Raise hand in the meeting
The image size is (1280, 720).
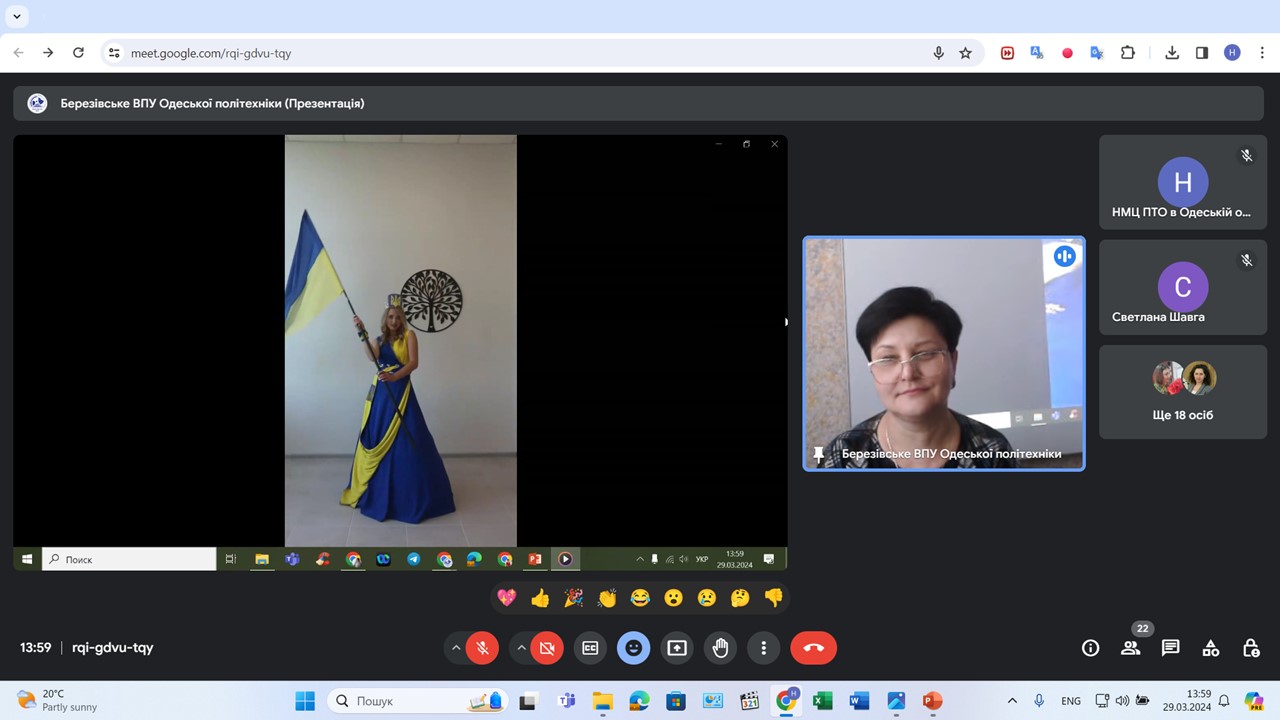[x=720, y=648]
